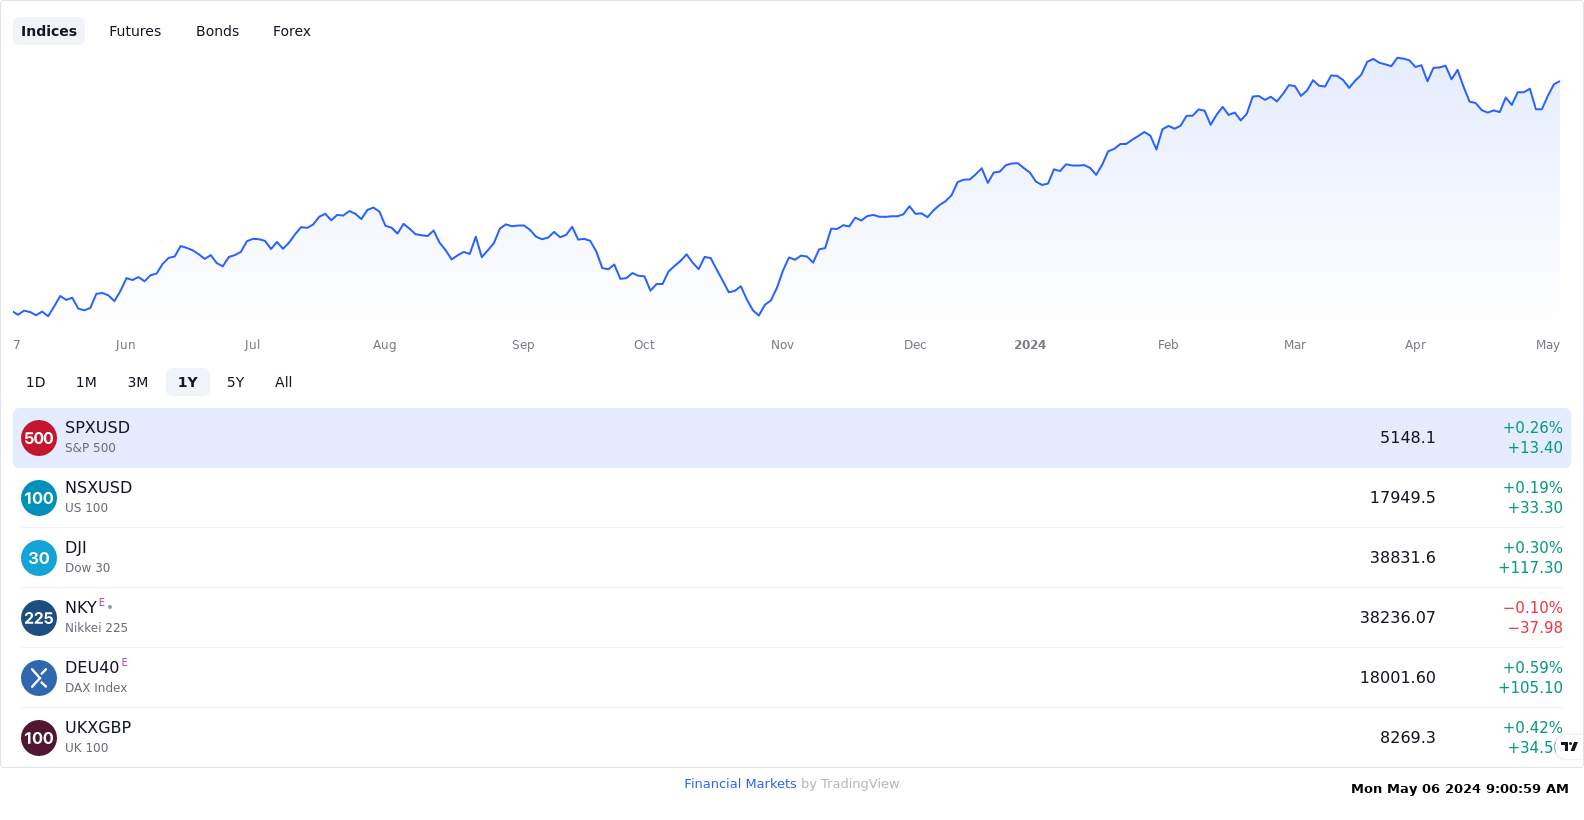1584x820 pixels.
Task: Set chart range to 1D
Action: 36,382
